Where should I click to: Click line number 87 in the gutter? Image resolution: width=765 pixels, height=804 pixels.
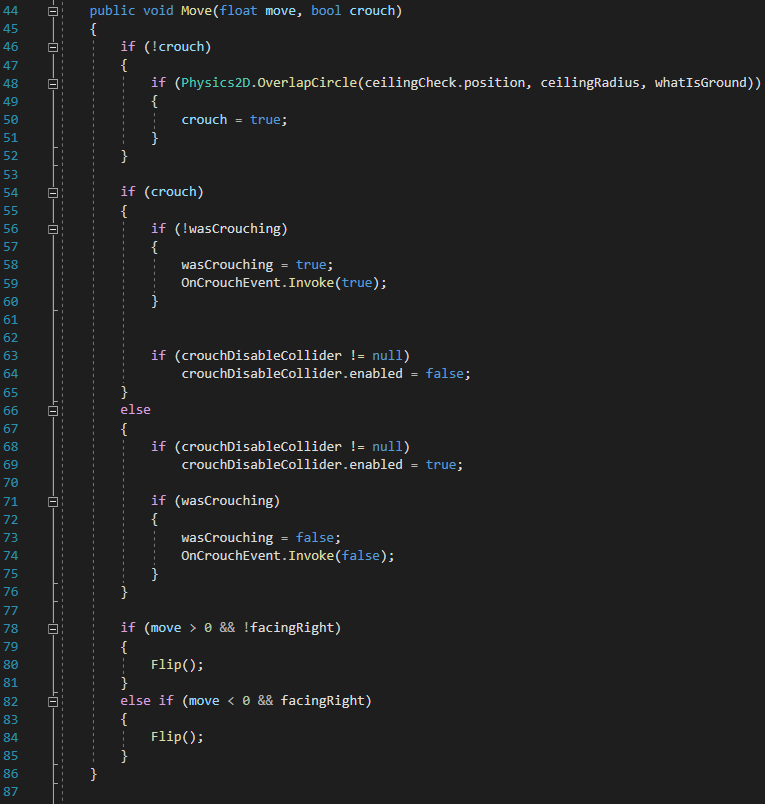pyautogui.click(x=12, y=791)
